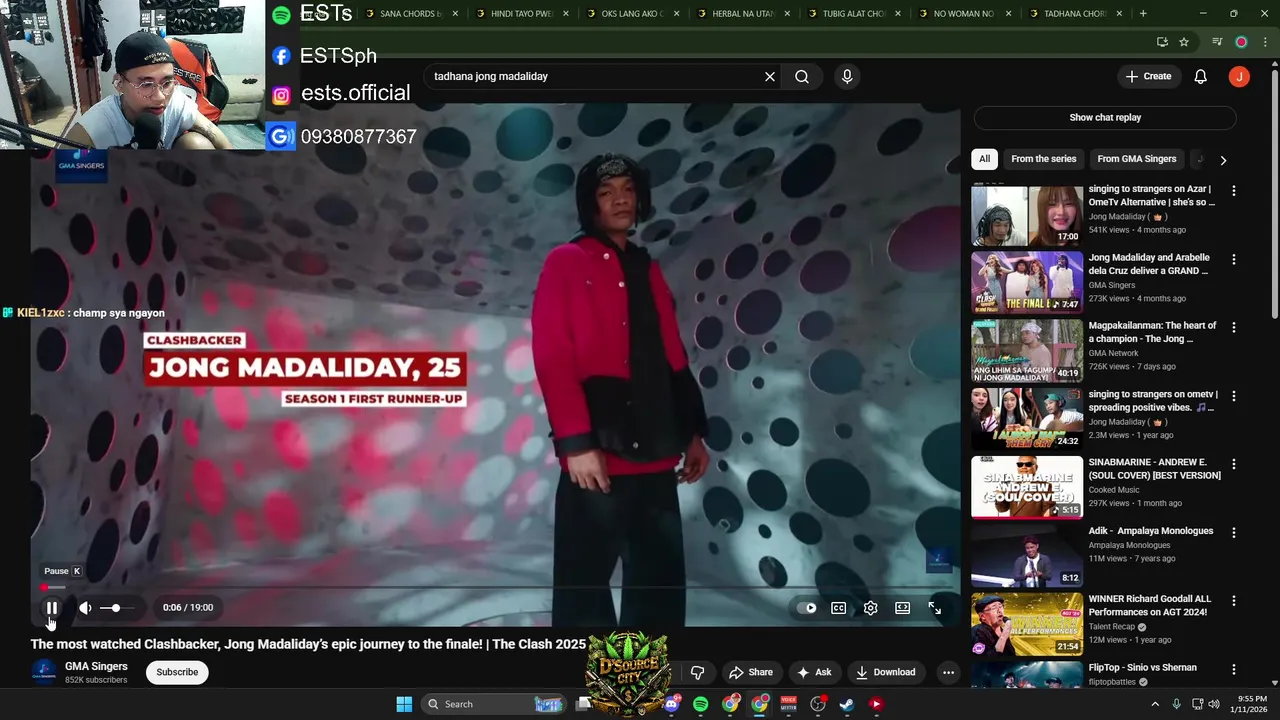Click the Windows taskbar search box
This screenshot has width=1280, height=720.
(x=495, y=704)
